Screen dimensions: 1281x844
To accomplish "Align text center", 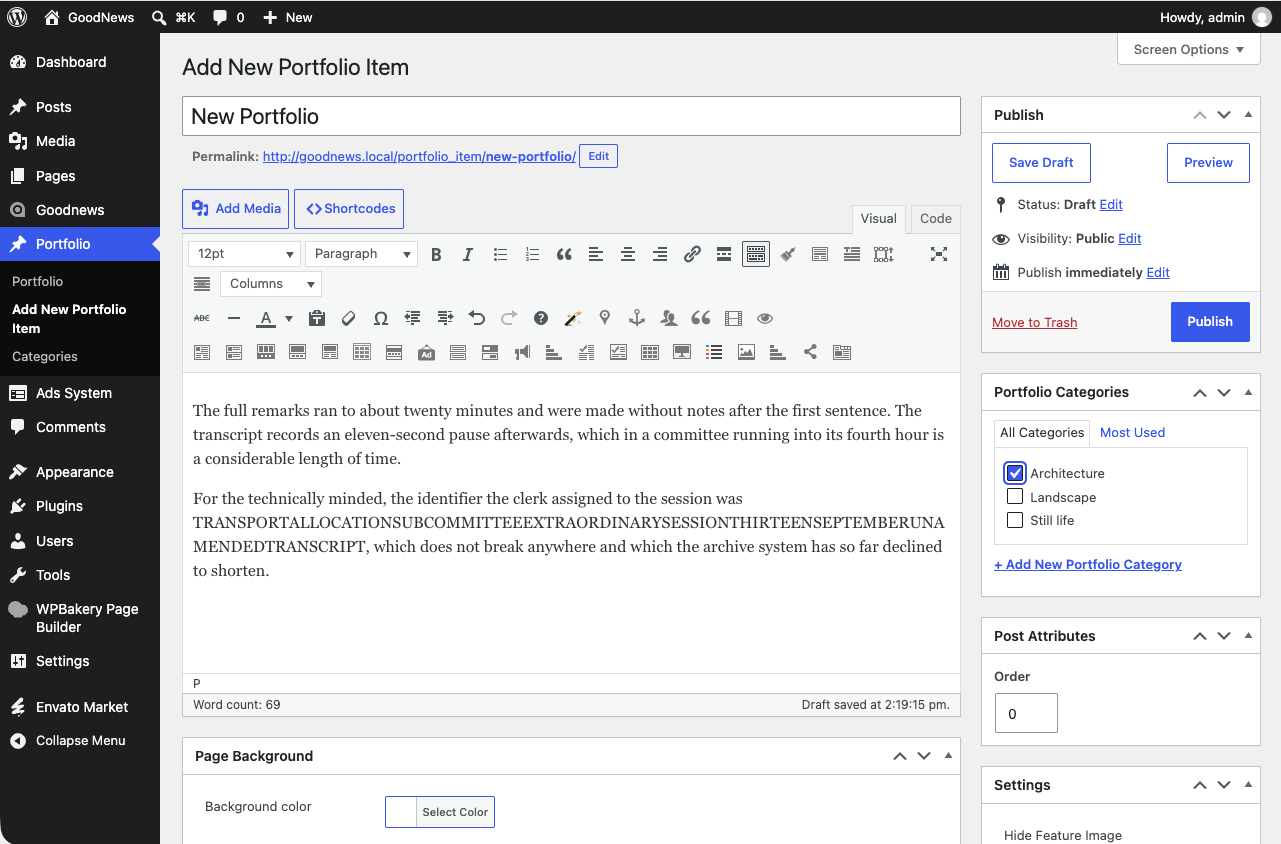I will tap(628, 254).
